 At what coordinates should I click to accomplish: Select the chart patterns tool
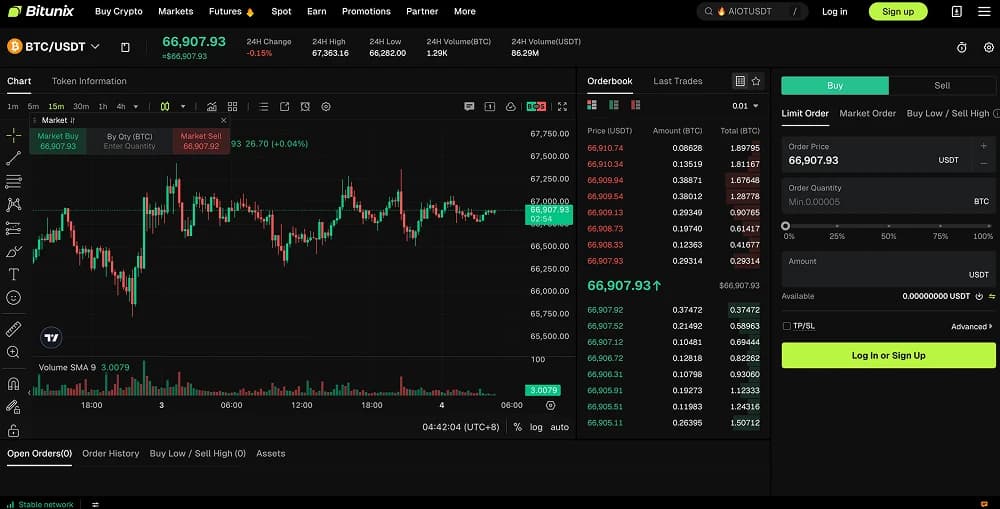[13, 204]
